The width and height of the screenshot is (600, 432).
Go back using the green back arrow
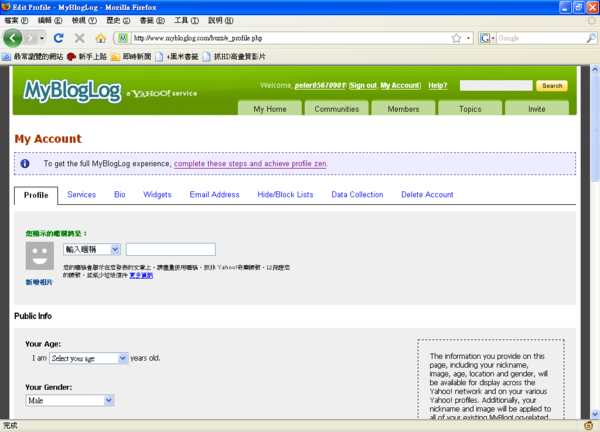pyautogui.click(x=13, y=38)
